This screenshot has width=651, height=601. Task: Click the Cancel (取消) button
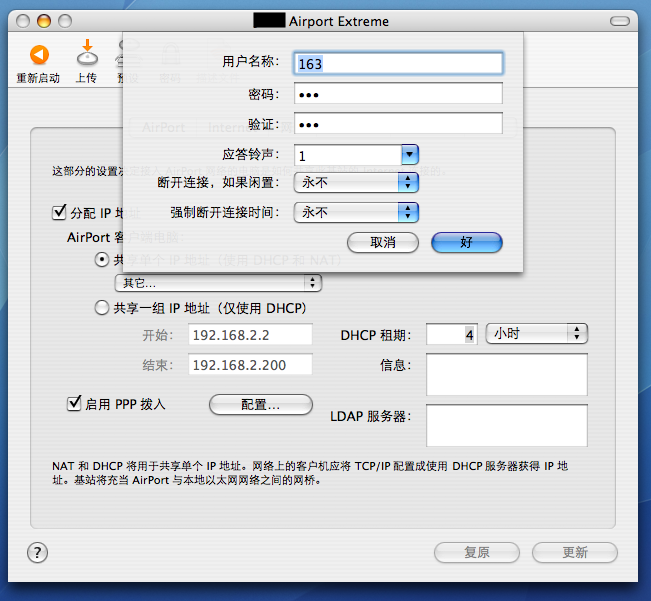[383, 242]
